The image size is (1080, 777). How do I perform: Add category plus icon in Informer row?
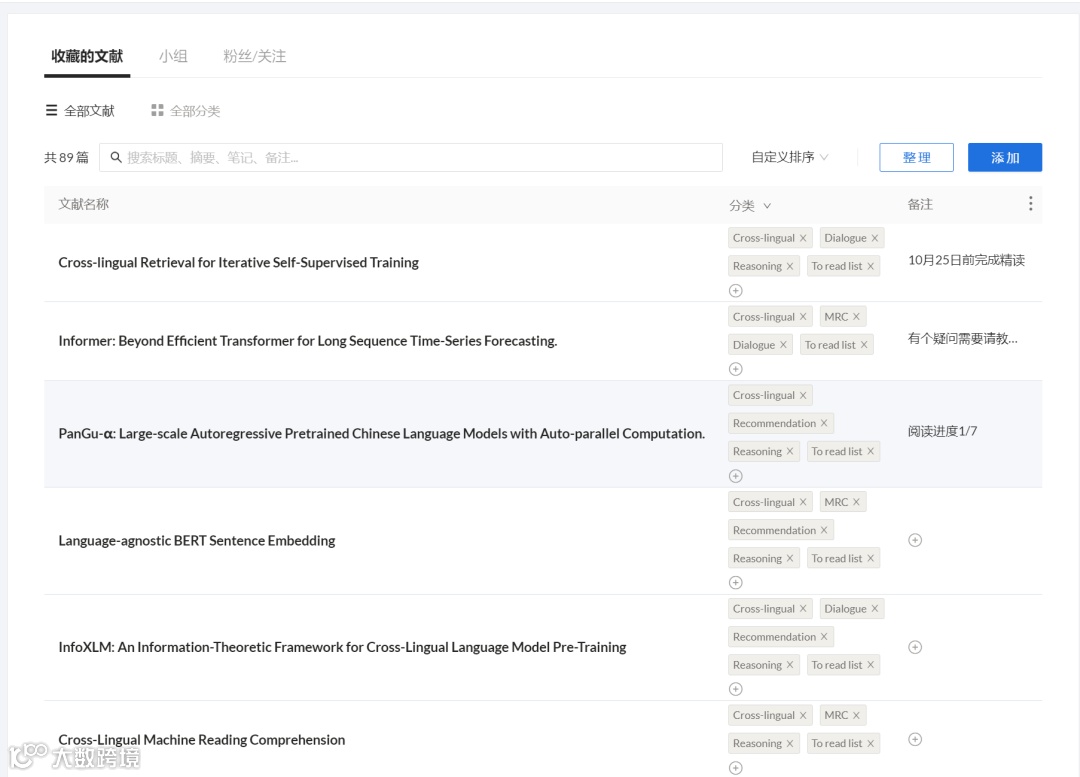tap(736, 369)
